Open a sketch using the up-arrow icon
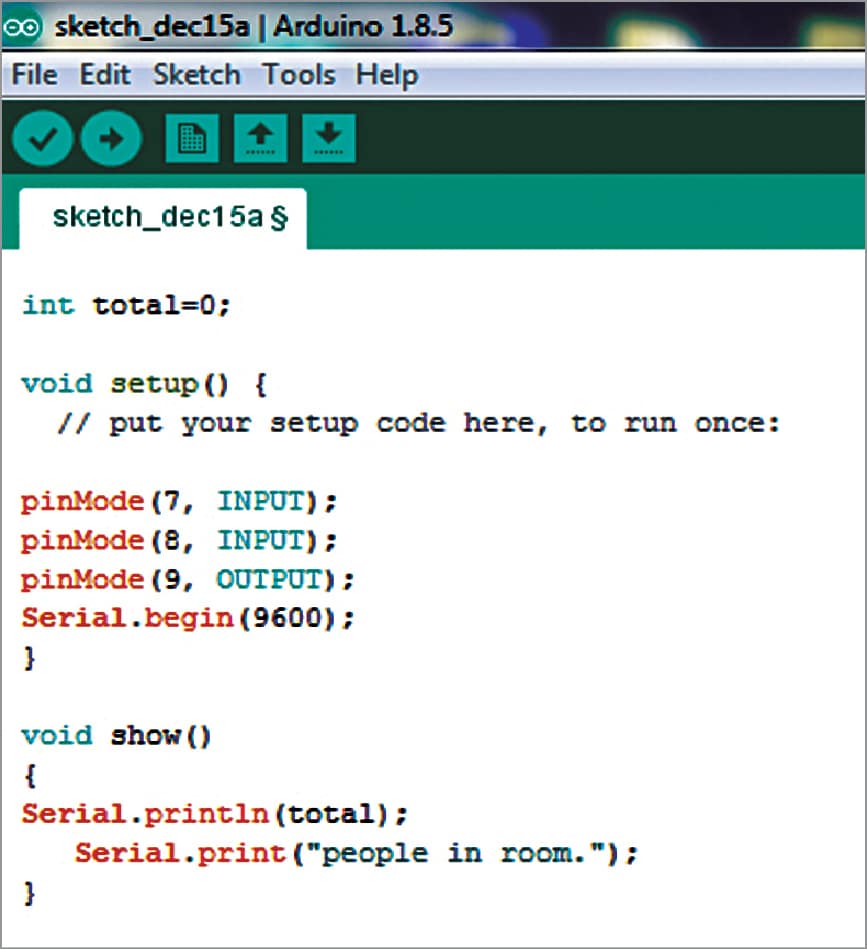This screenshot has height=949, width=867. (260, 138)
